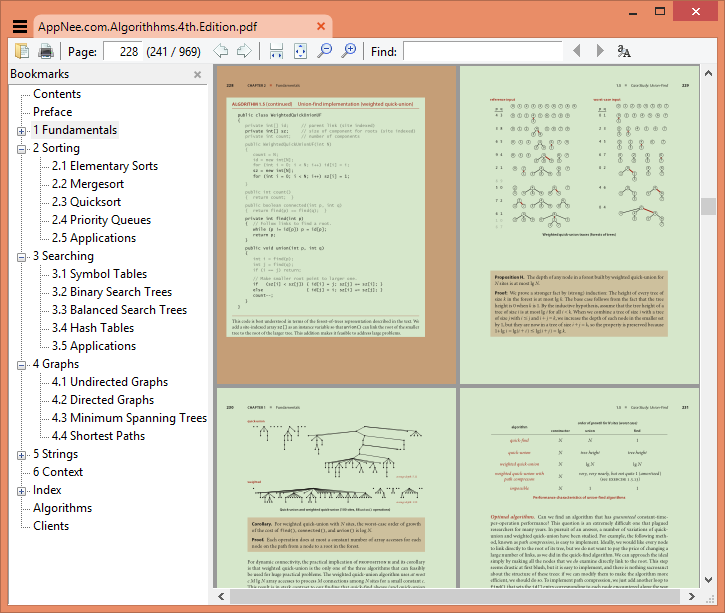Jump to 3.2 Binary Search Trees
Screen dimensions: 725x613
tap(112, 292)
